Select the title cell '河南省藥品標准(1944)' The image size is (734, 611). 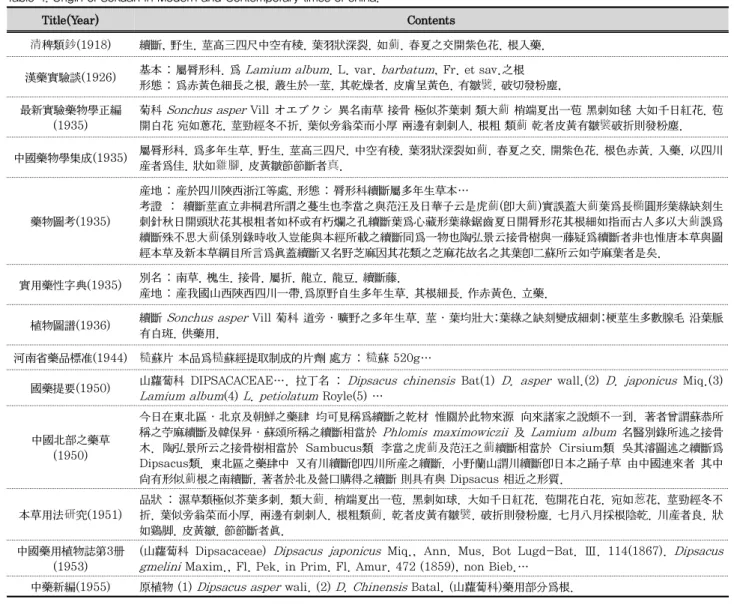[x=70, y=358]
